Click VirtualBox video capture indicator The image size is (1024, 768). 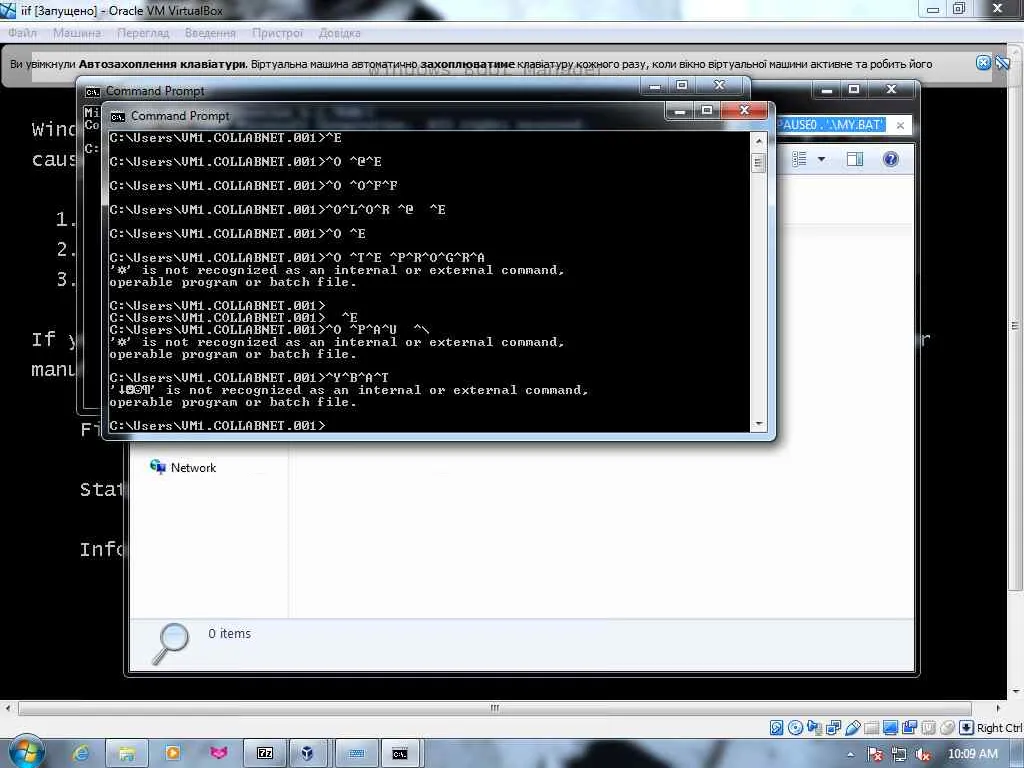[909, 728]
